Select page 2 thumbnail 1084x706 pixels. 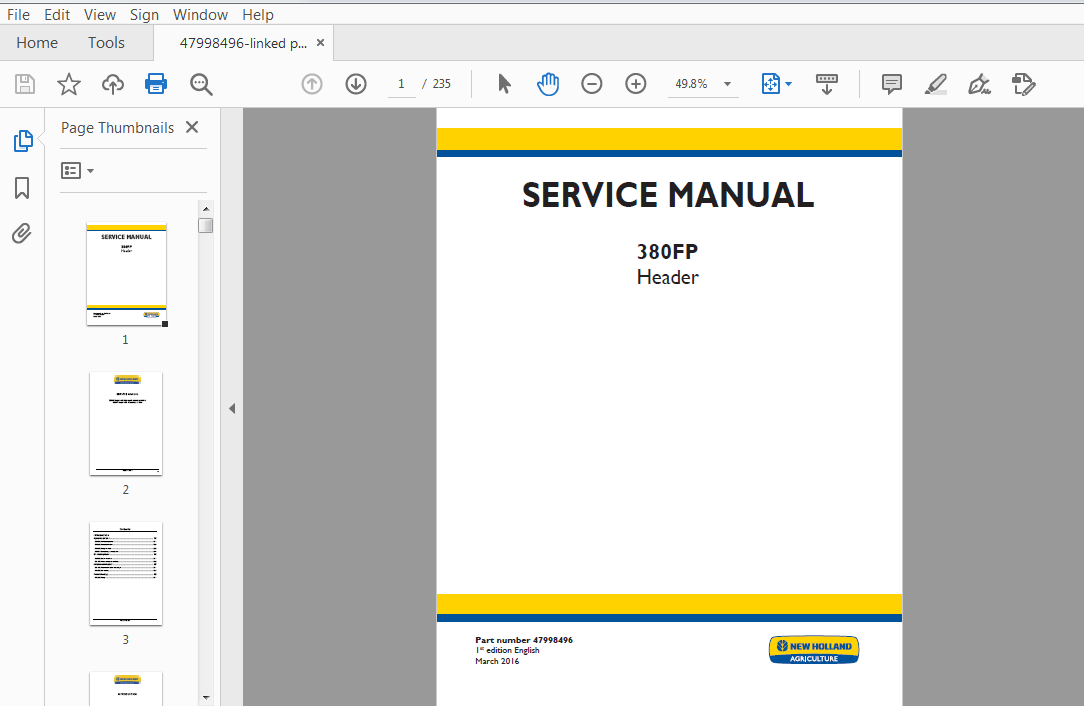(126, 423)
